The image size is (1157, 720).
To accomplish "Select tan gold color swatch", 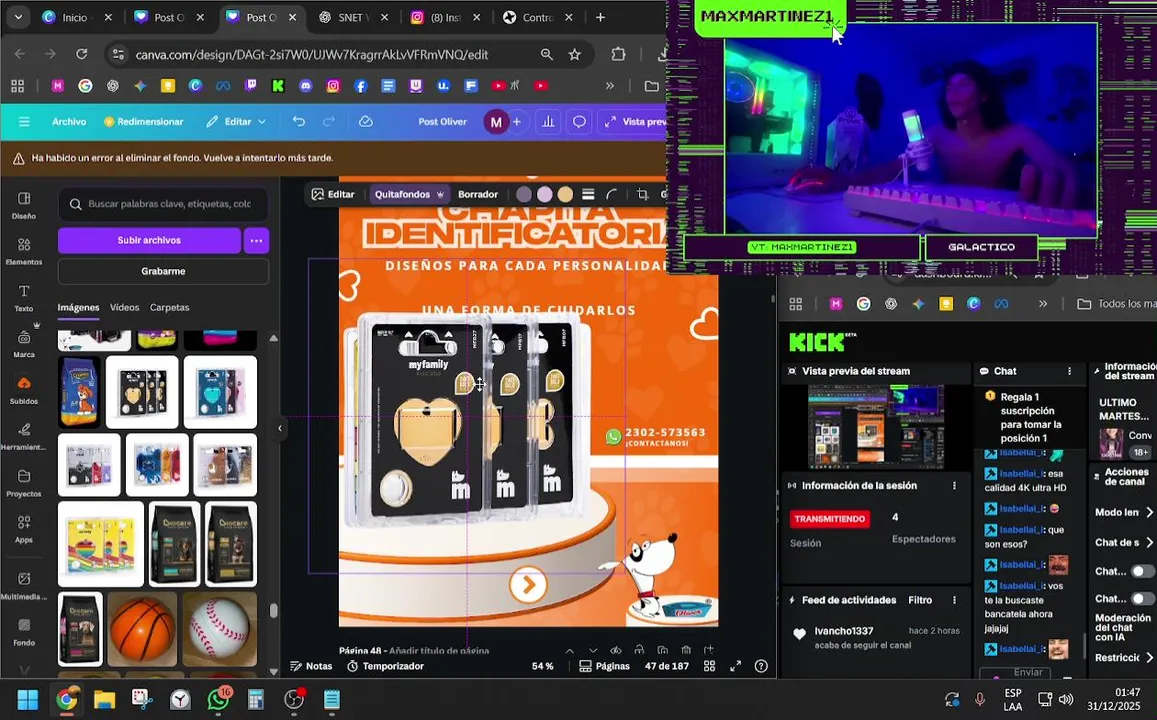I will pos(565,195).
